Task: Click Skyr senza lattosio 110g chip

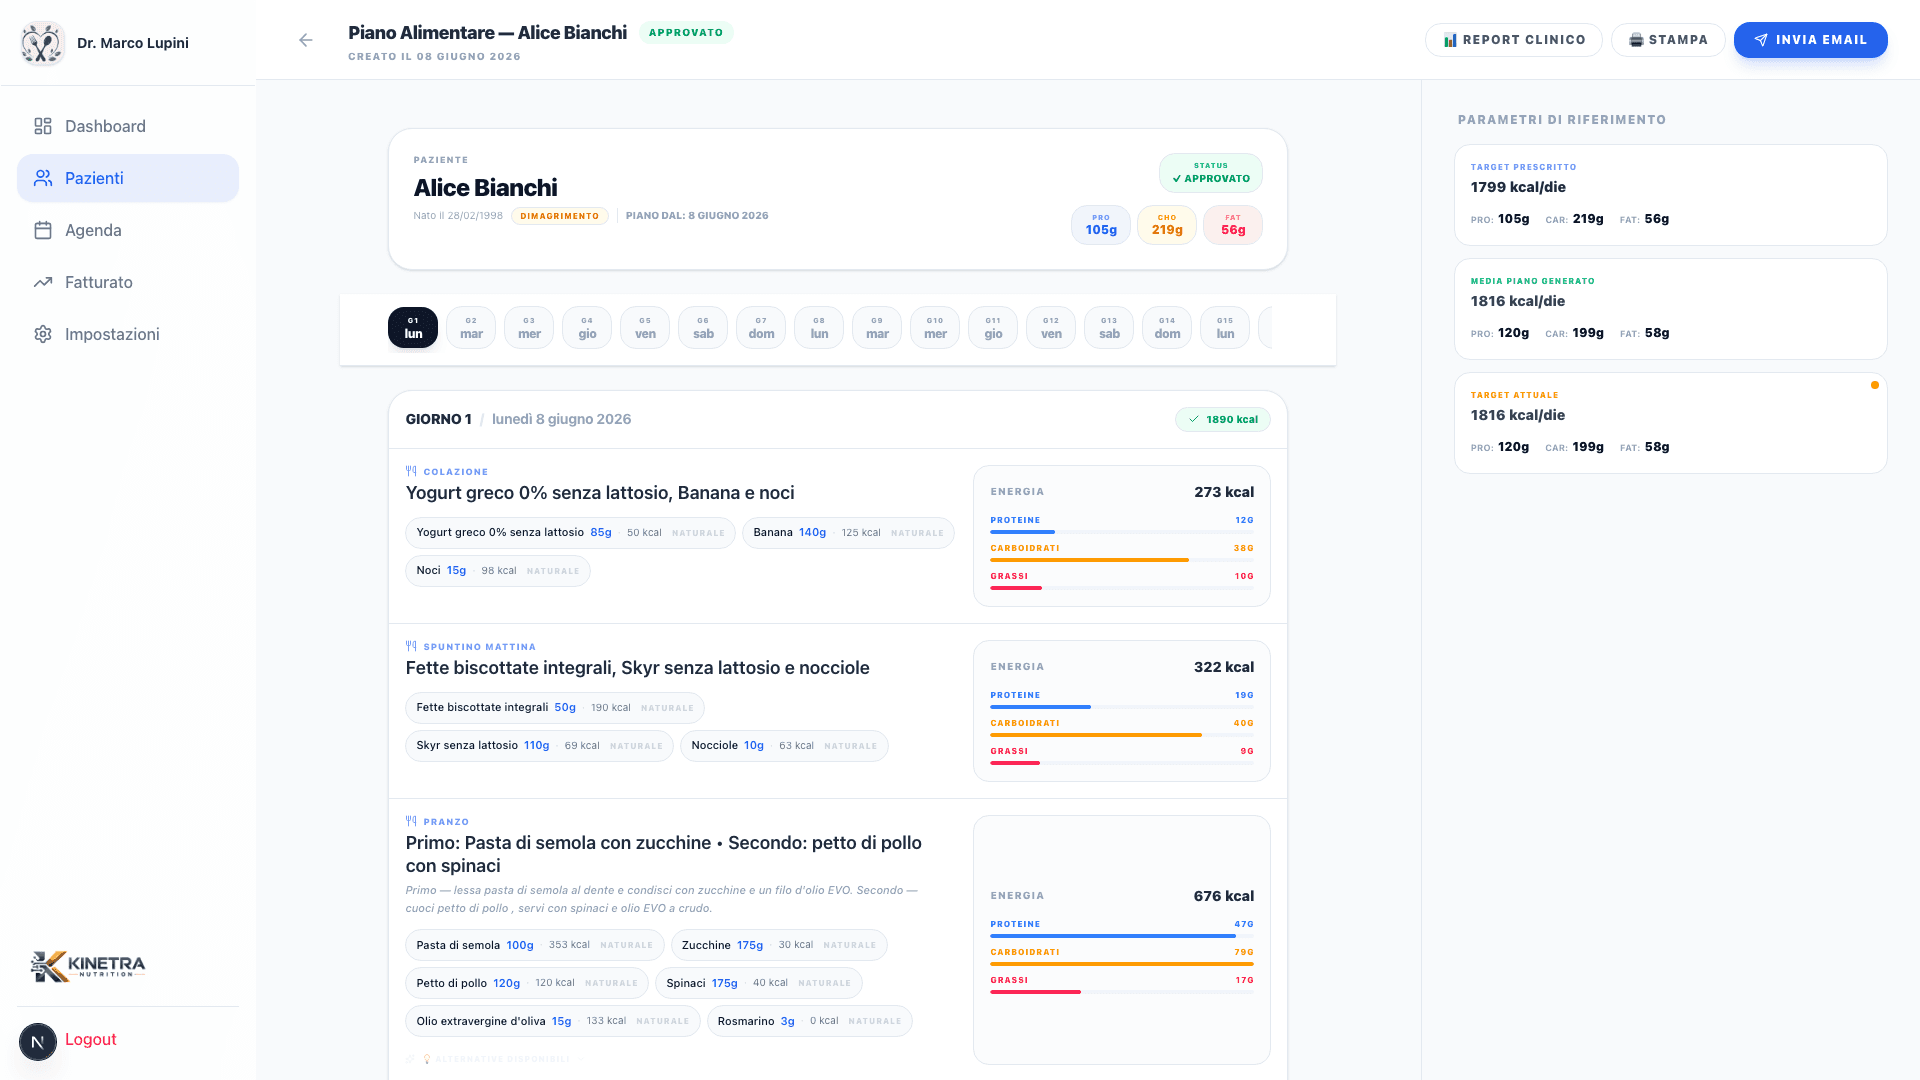Action: pos(539,746)
